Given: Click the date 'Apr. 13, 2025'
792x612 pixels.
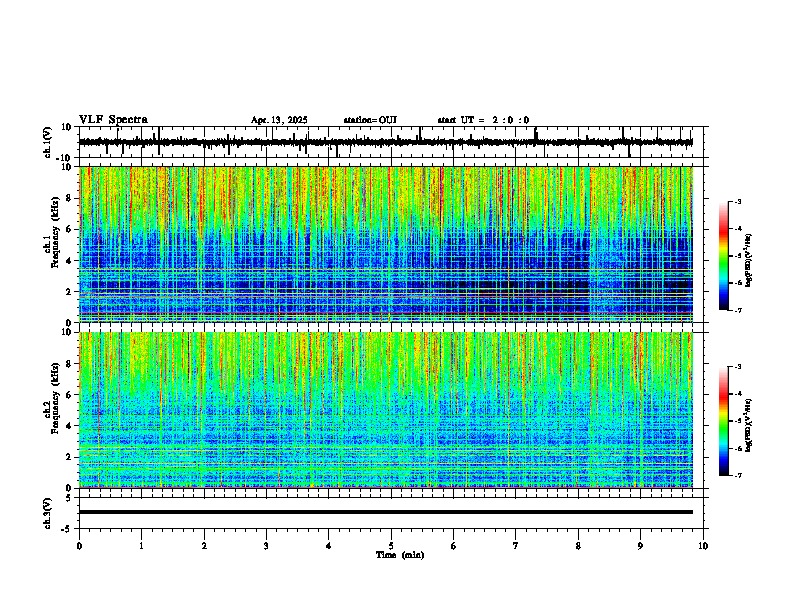Looking at the screenshot, I should click(x=279, y=120).
